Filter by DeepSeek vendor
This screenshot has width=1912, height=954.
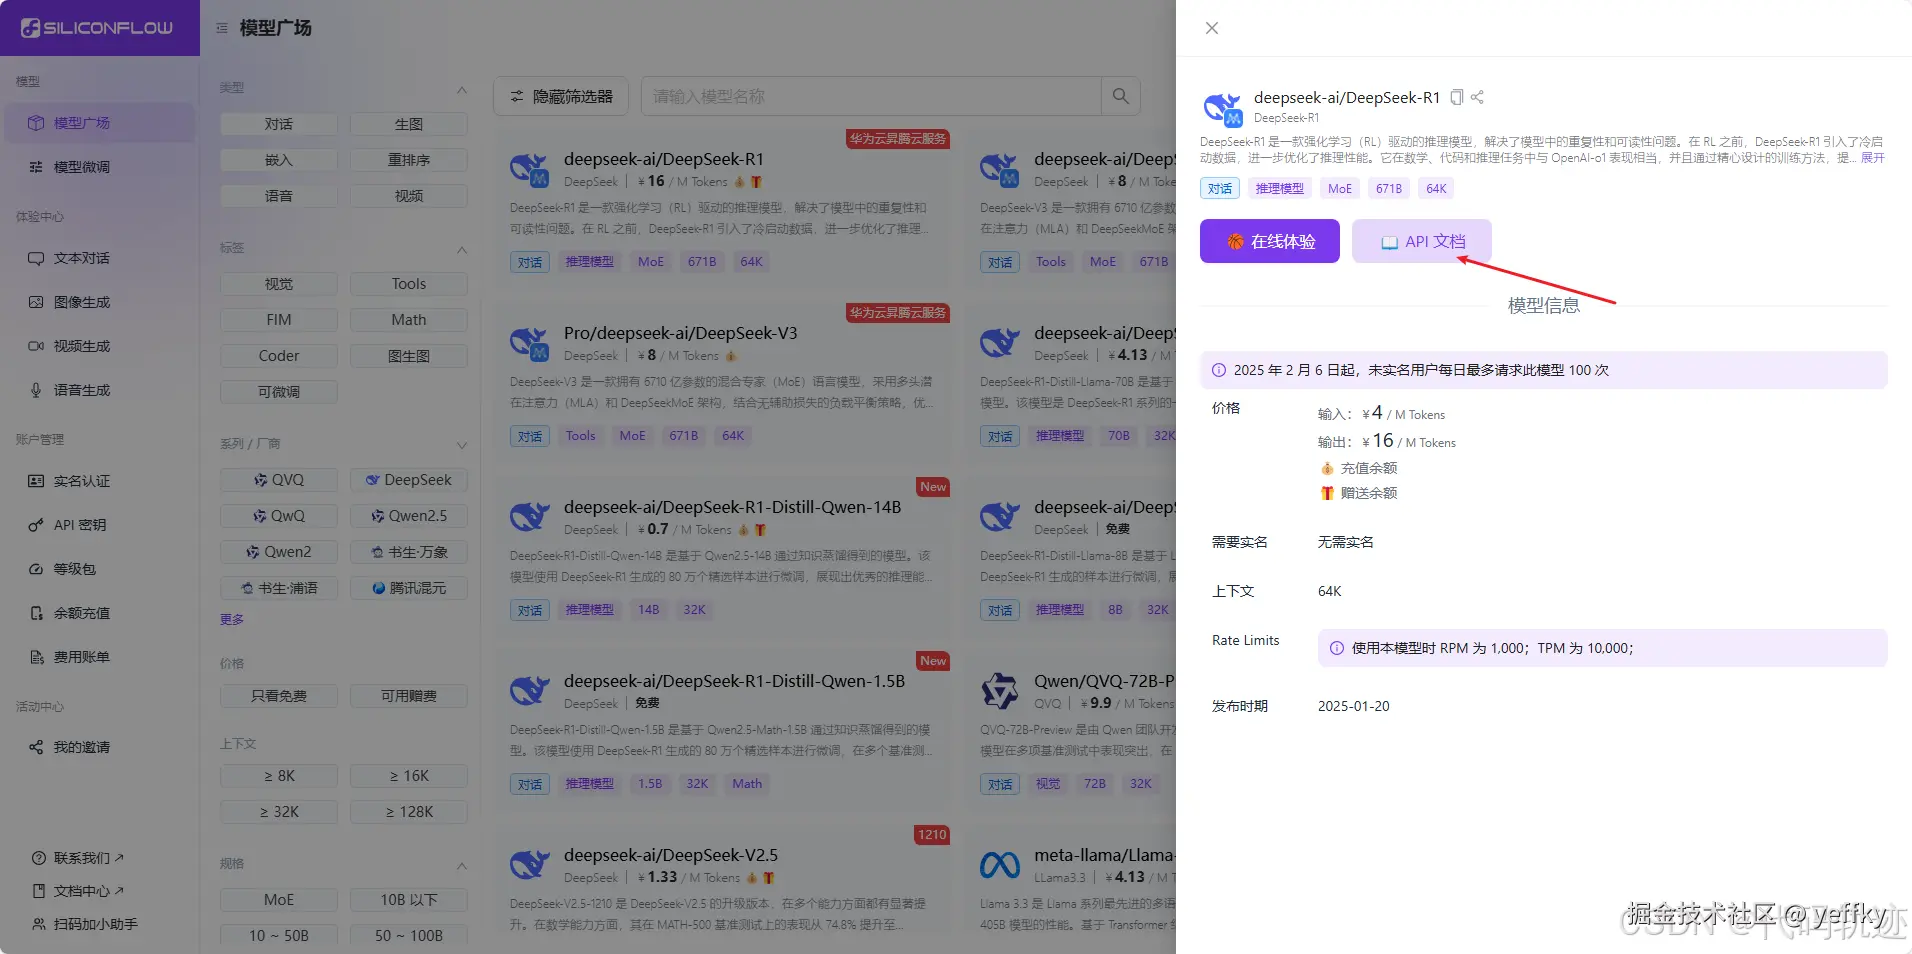pyautogui.click(x=409, y=480)
